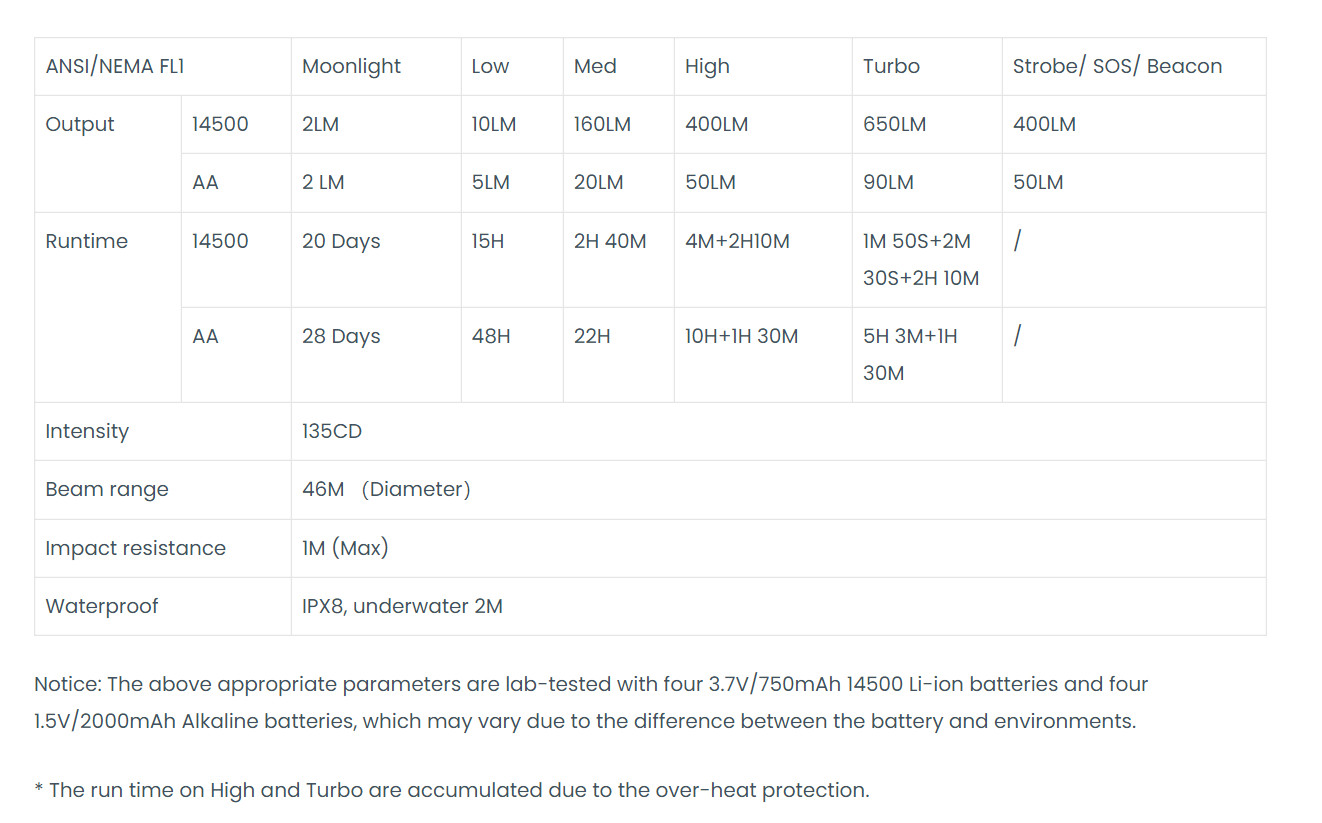This screenshot has height=823, width=1322.
Task: Select the 20 Days runtime cell
Action: click(341, 242)
